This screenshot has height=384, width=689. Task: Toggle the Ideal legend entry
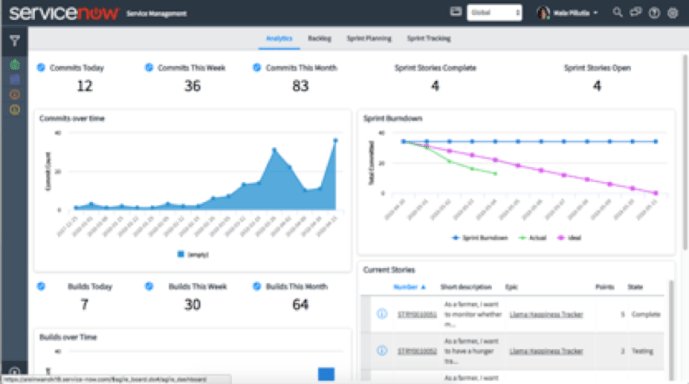click(x=569, y=238)
